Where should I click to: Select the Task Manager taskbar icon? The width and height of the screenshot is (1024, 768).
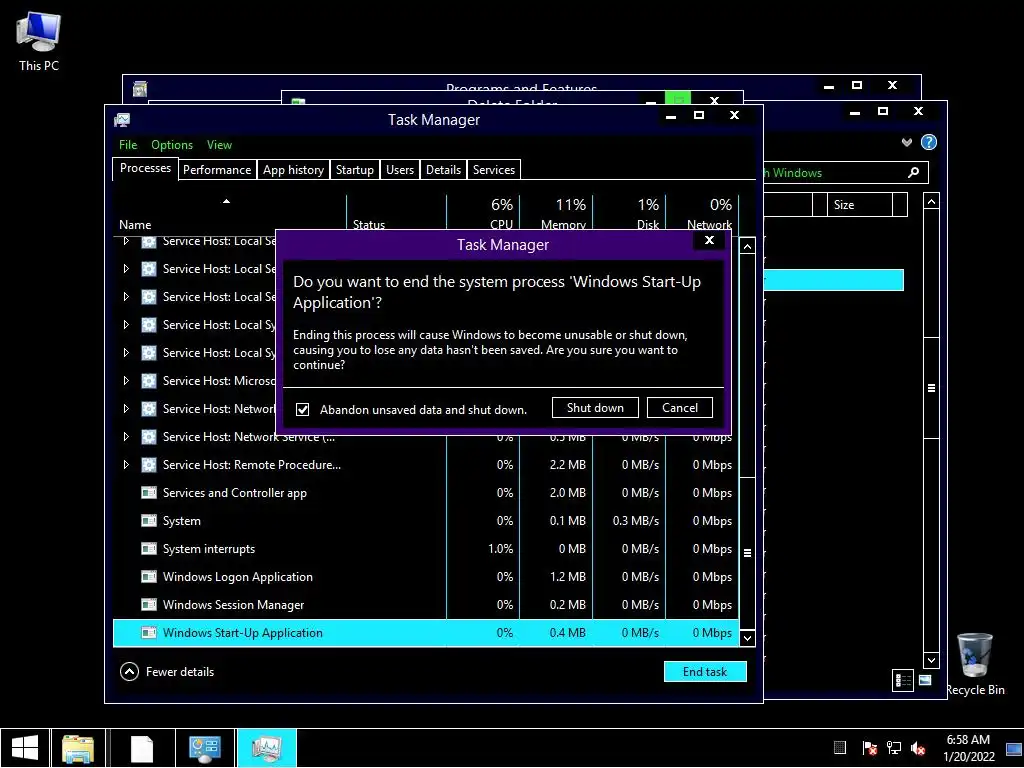(266, 748)
